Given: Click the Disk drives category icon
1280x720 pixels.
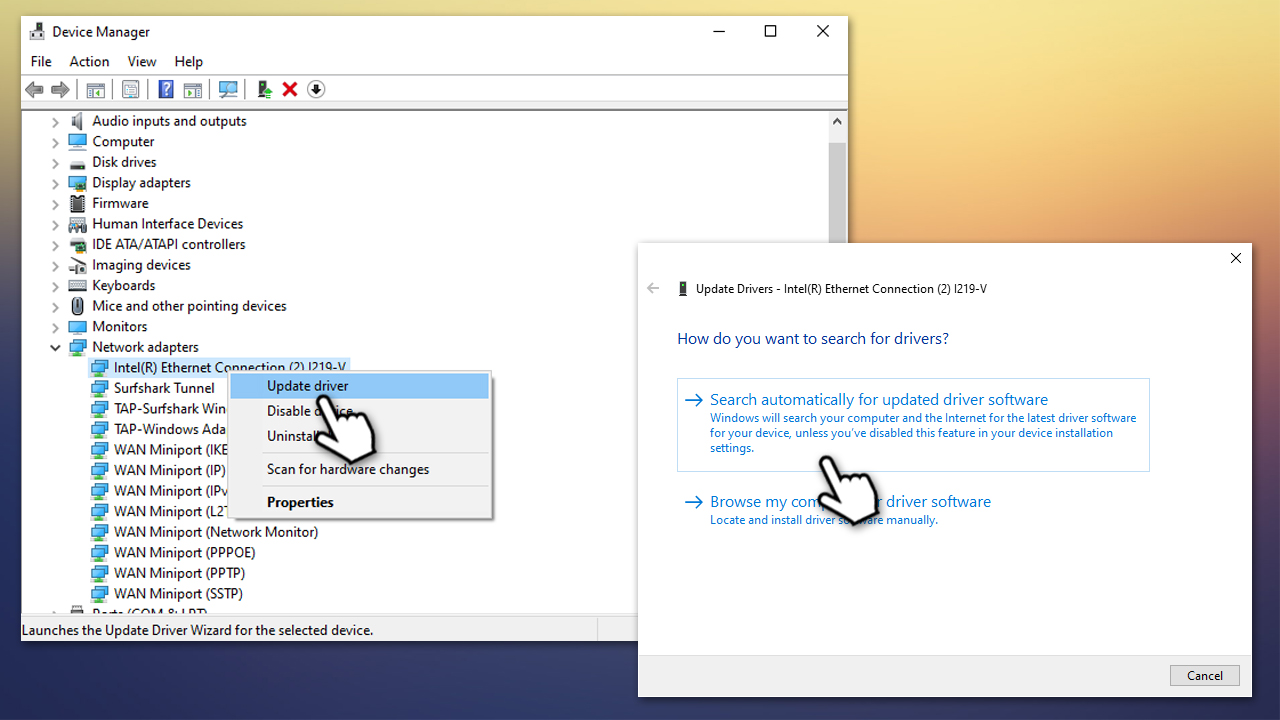Looking at the screenshot, I should pos(77,162).
